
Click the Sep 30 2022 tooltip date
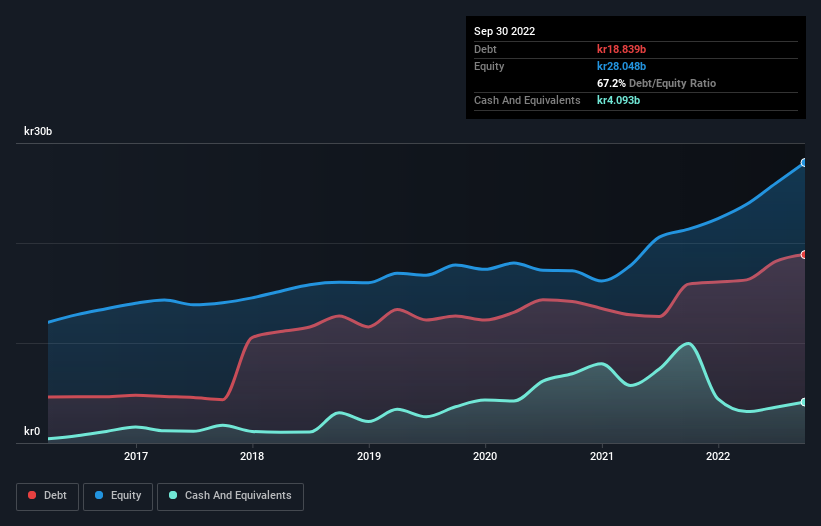click(504, 31)
